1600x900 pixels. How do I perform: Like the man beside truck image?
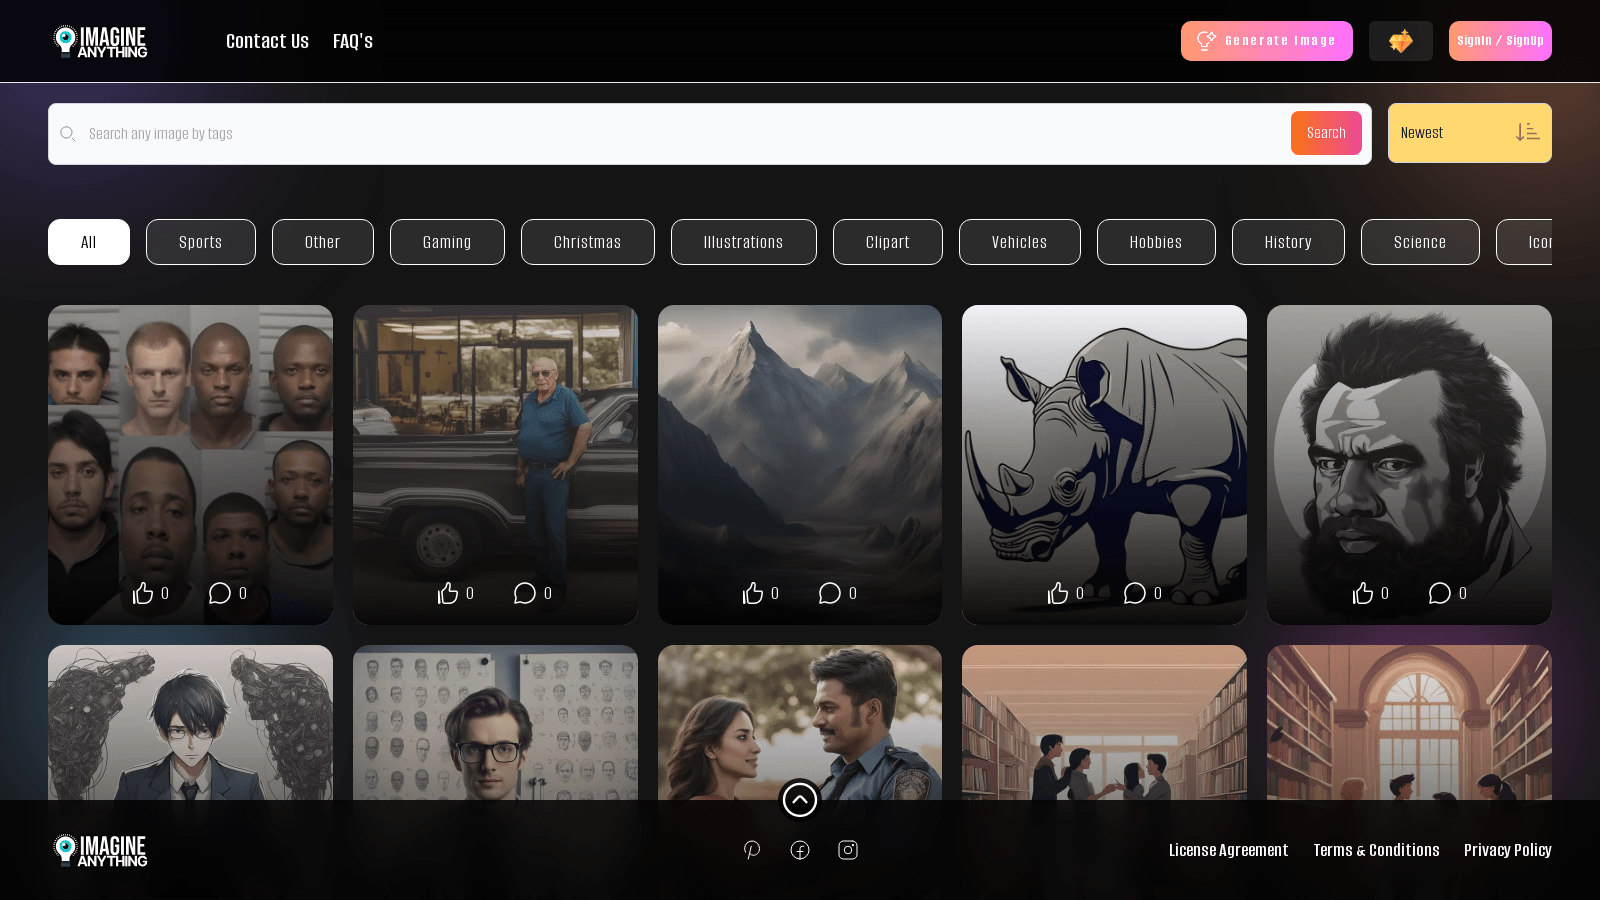[x=448, y=593]
